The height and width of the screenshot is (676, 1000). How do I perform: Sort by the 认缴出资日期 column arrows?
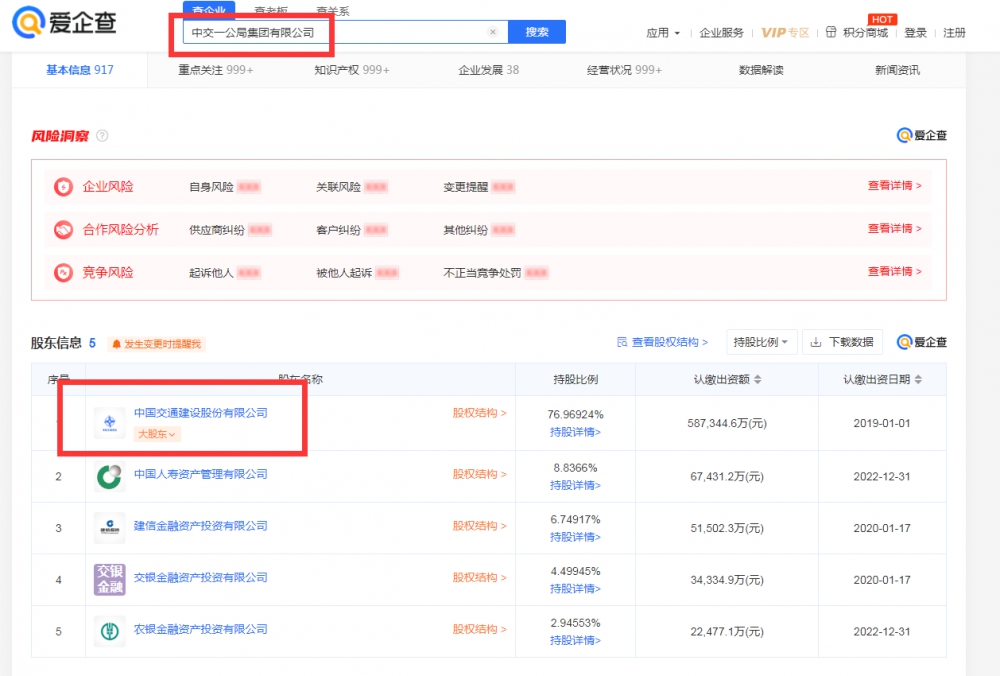[x=918, y=379]
